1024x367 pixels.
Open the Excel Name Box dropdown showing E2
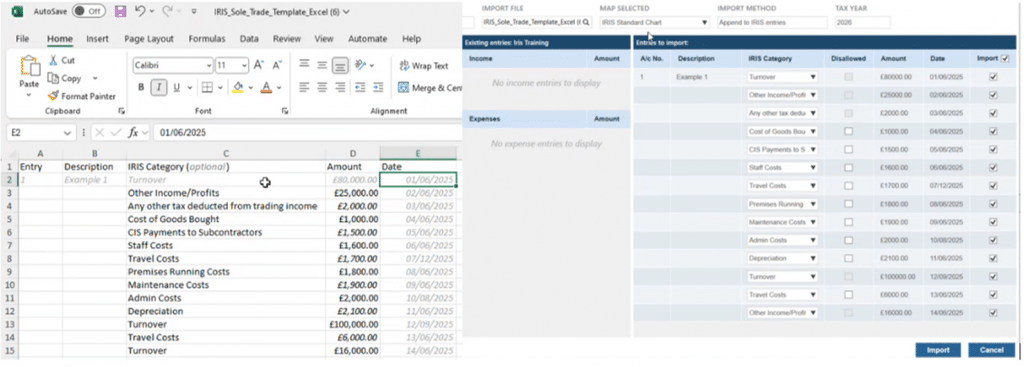(67, 133)
